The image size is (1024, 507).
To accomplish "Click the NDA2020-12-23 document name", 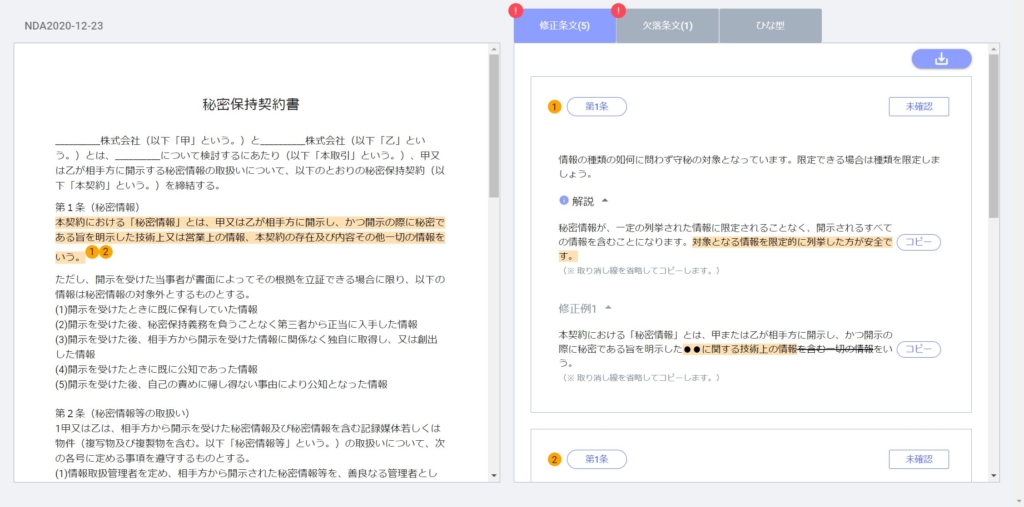I will point(63,26).
